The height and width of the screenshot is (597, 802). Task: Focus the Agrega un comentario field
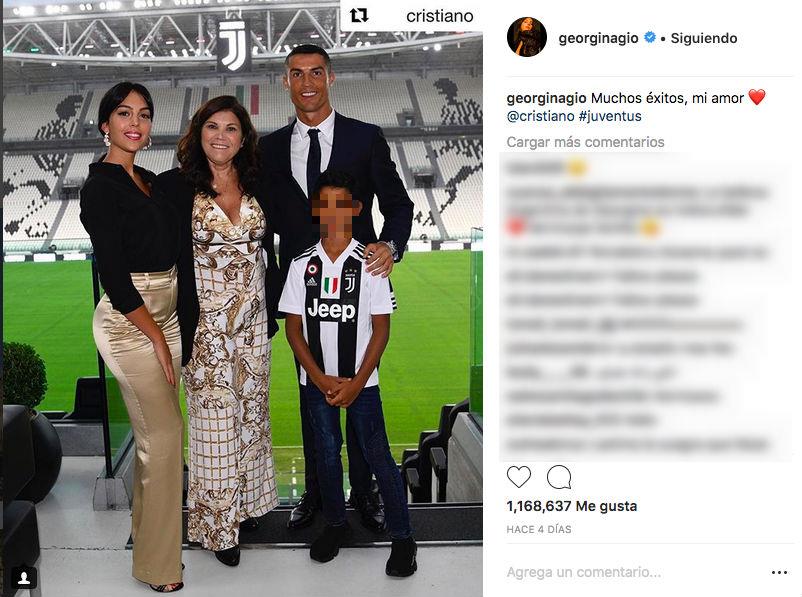click(584, 572)
